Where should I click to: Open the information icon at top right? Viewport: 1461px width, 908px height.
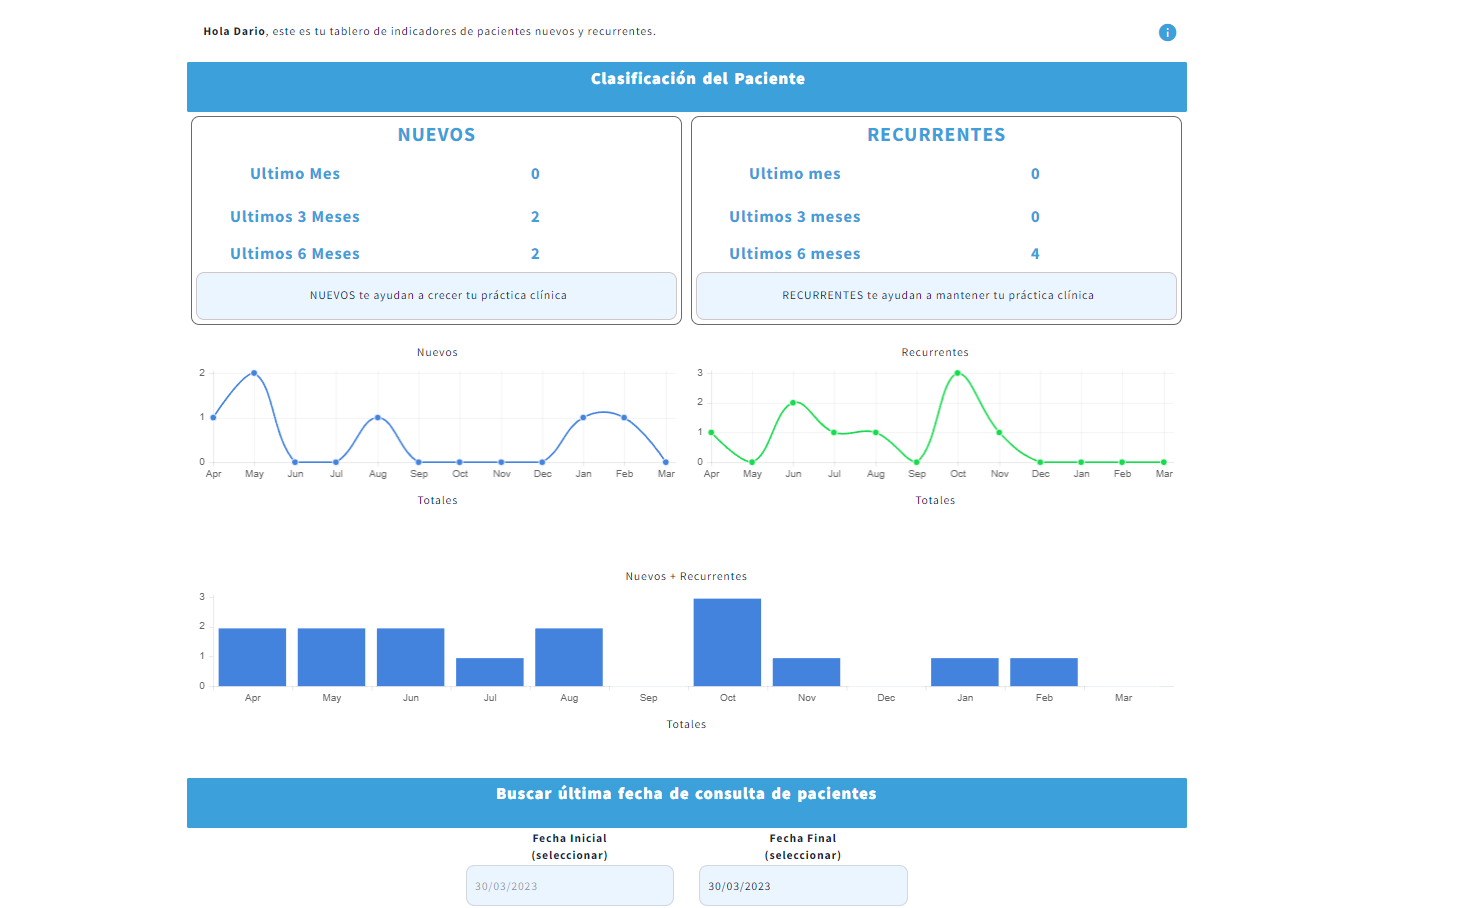(1166, 32)
